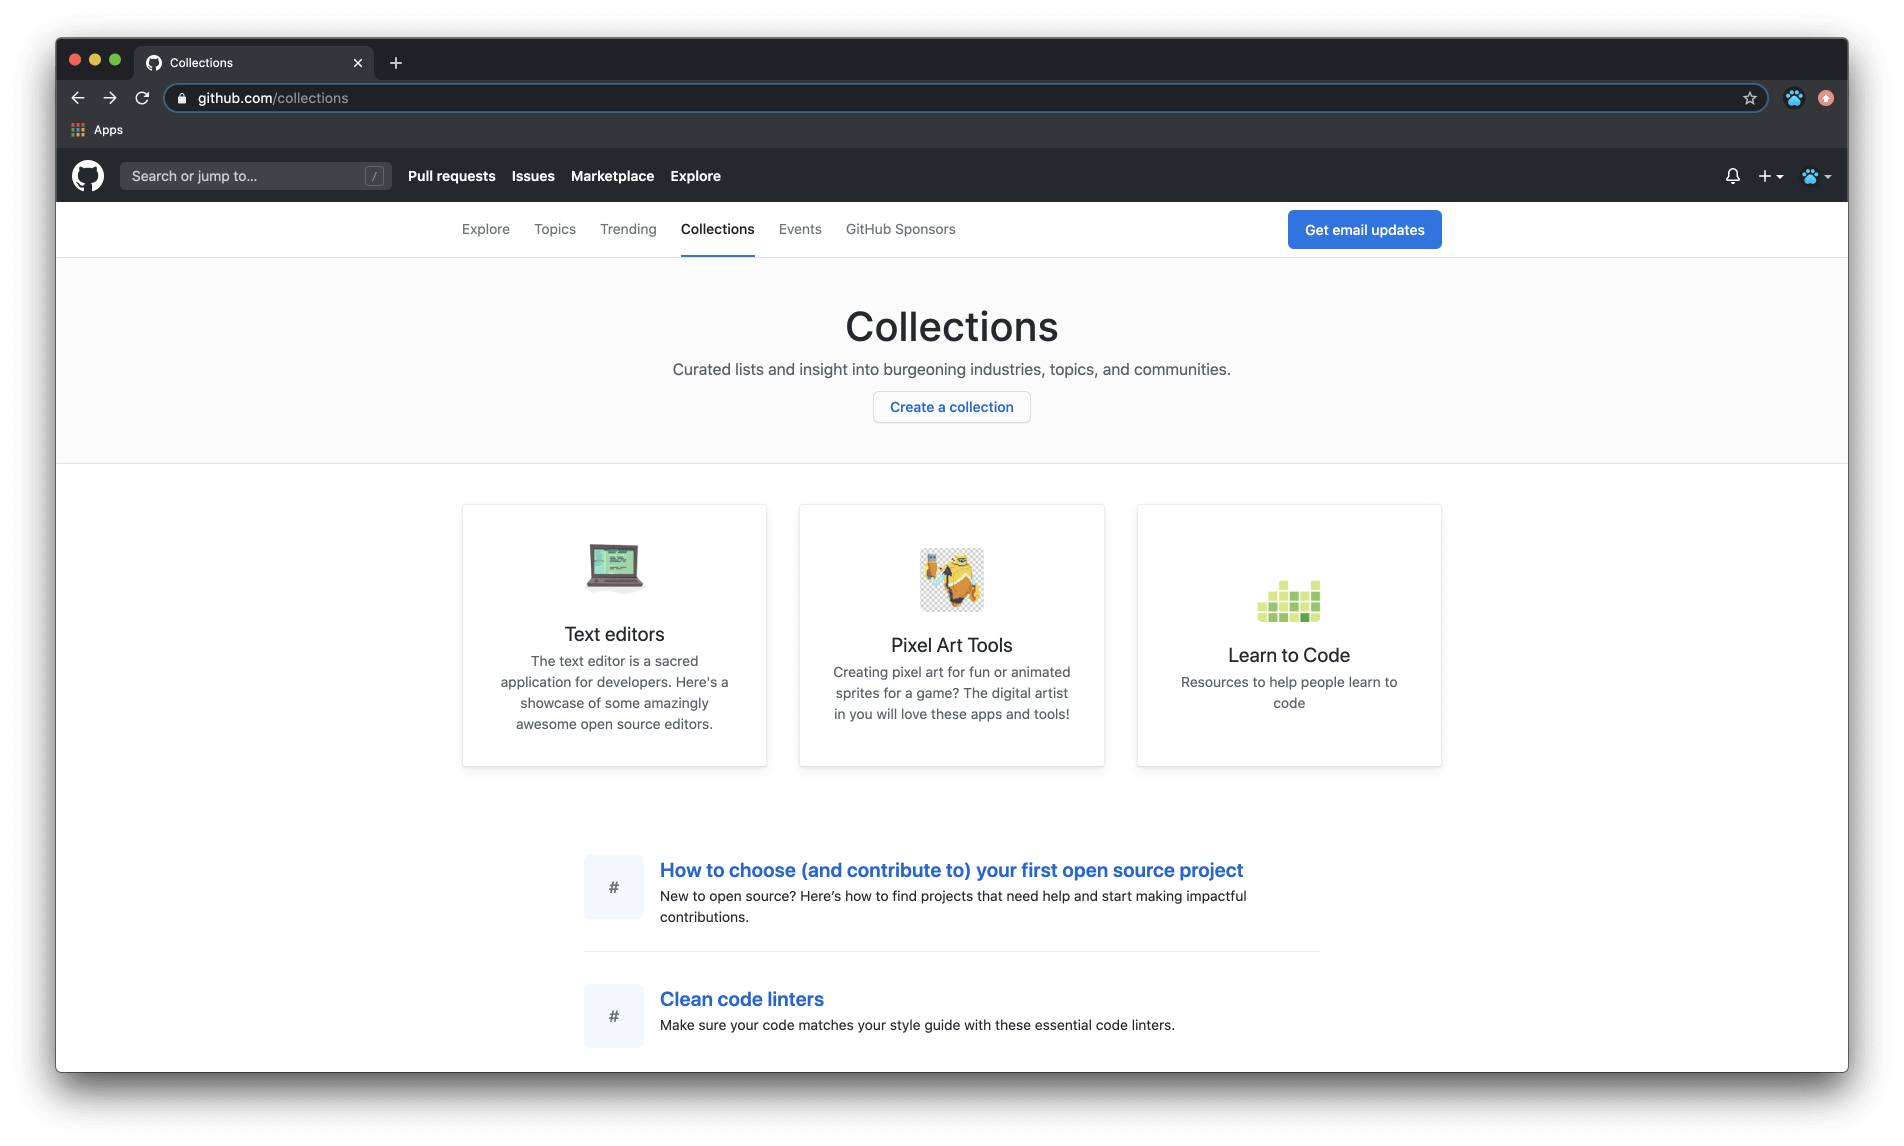This screenshot has height=1146, width=1904.
Task: Click the Get email updates button
Action: tap(1364, 229)
